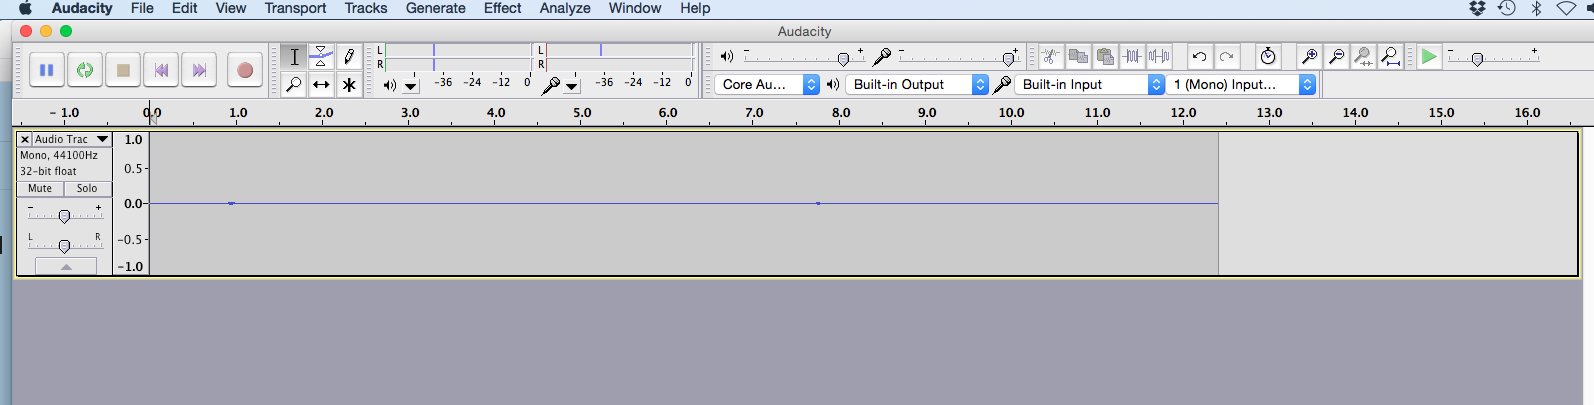Click Fit Selection zoom icon

[1363, 57]
